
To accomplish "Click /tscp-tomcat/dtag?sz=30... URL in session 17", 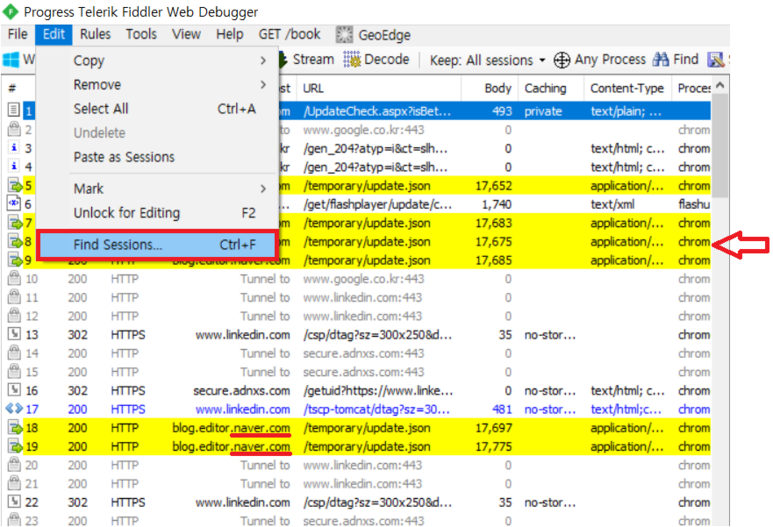I will coord(376,409).
